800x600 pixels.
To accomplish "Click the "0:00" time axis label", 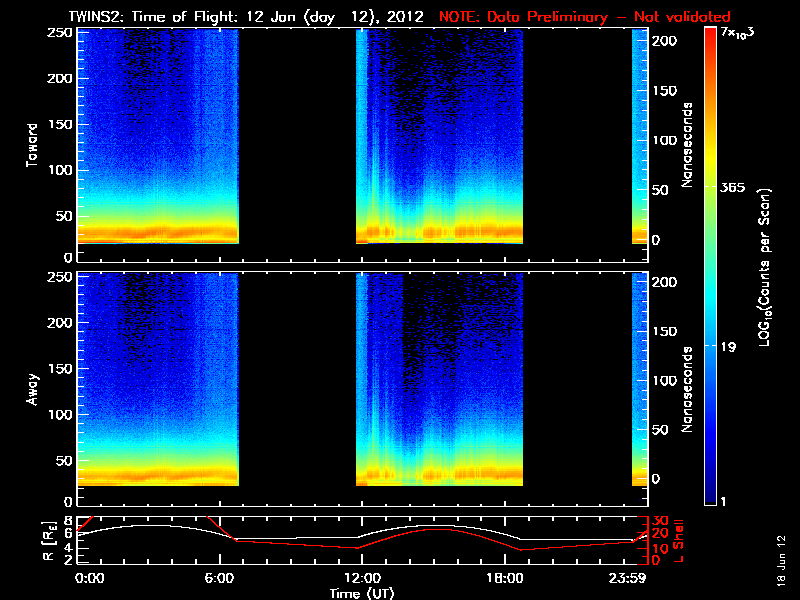I will tap(89, 579).
